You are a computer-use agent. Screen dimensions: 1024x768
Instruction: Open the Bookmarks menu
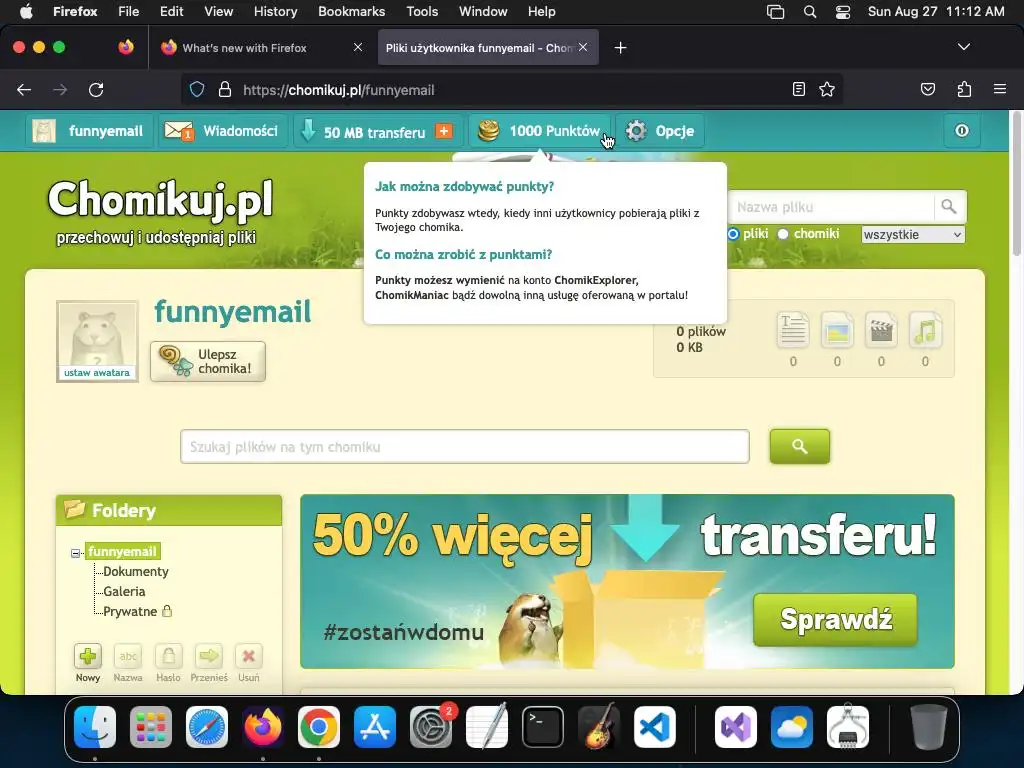pos(351,11)
